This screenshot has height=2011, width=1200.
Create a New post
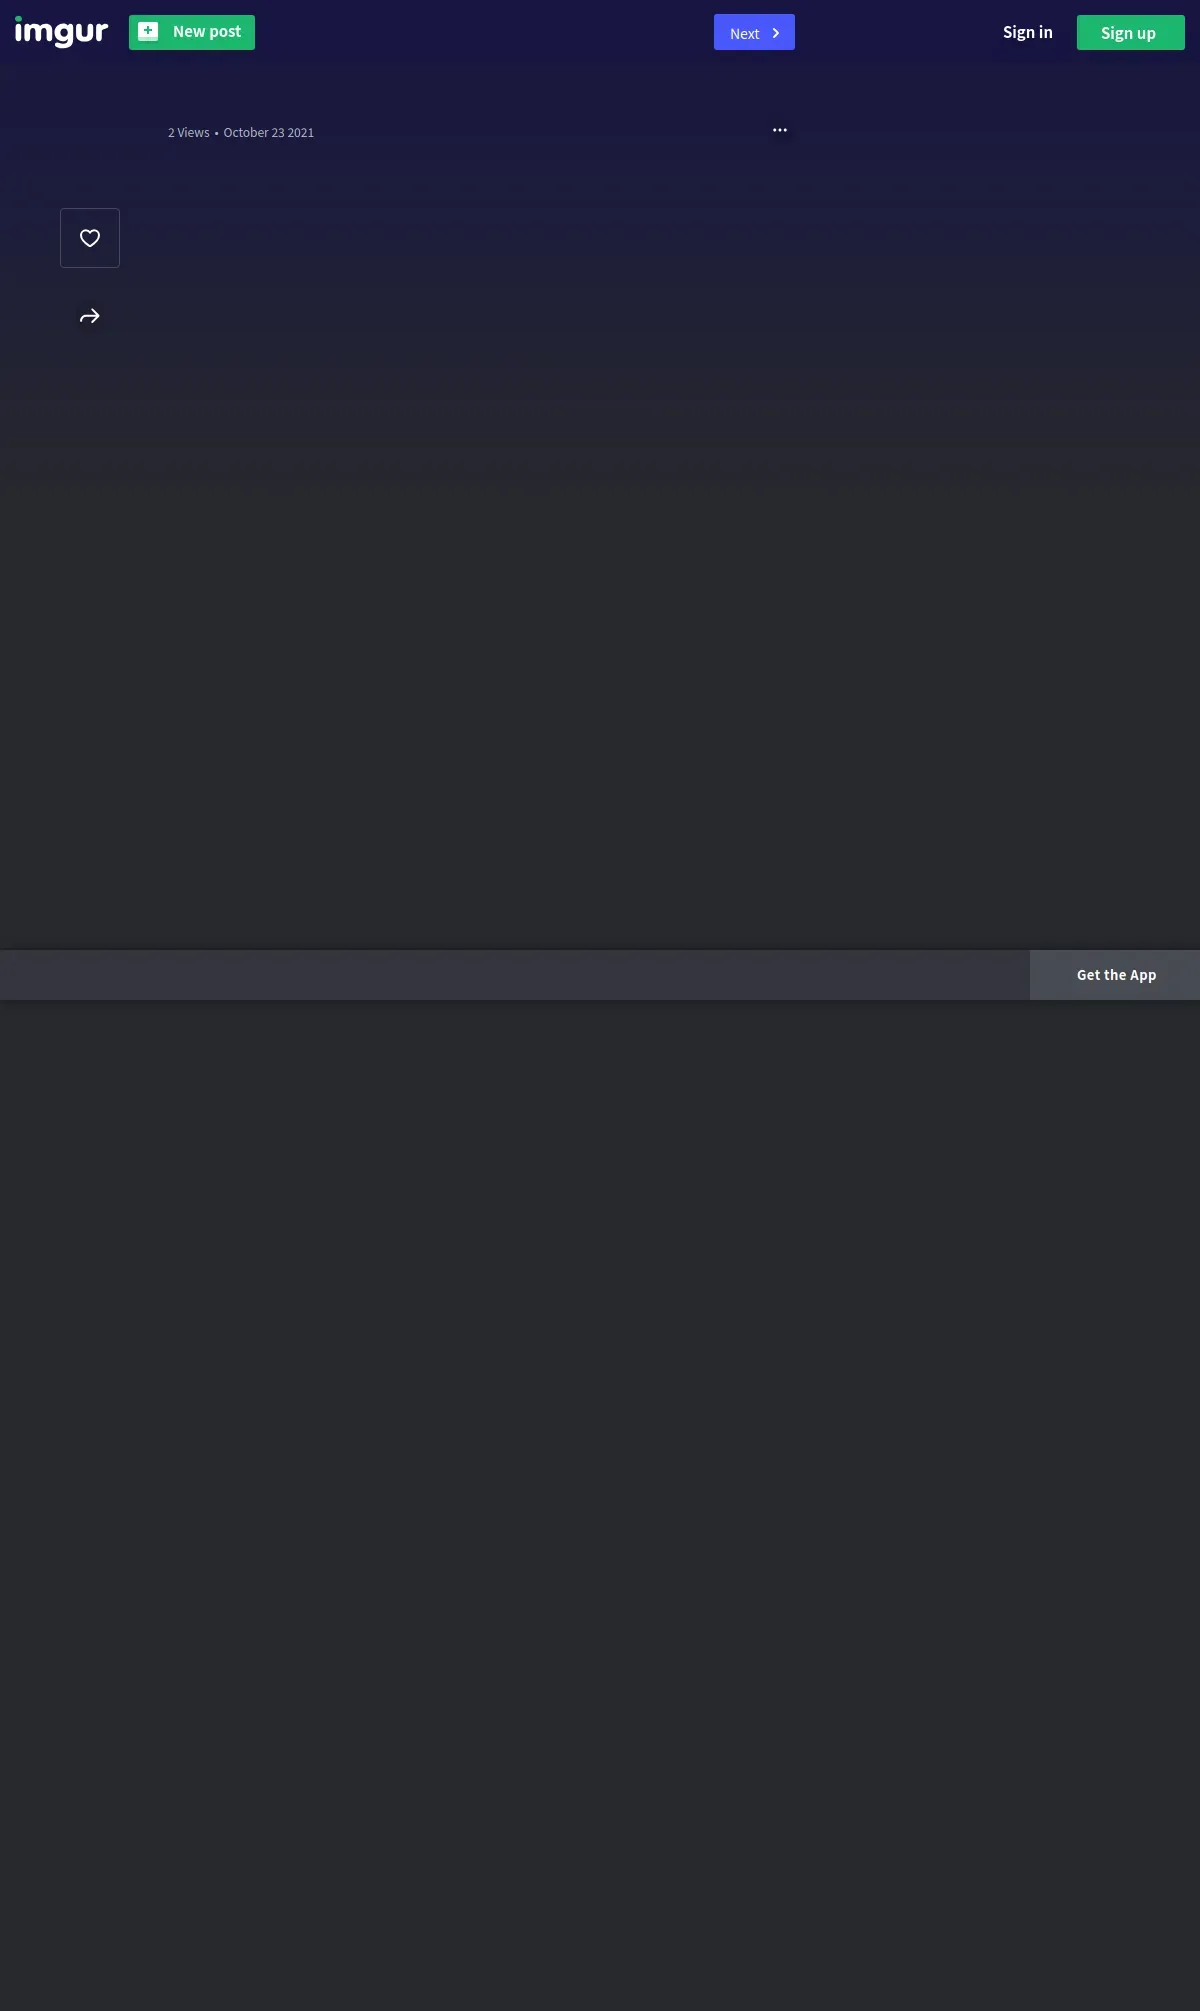[x=192, y=32]
